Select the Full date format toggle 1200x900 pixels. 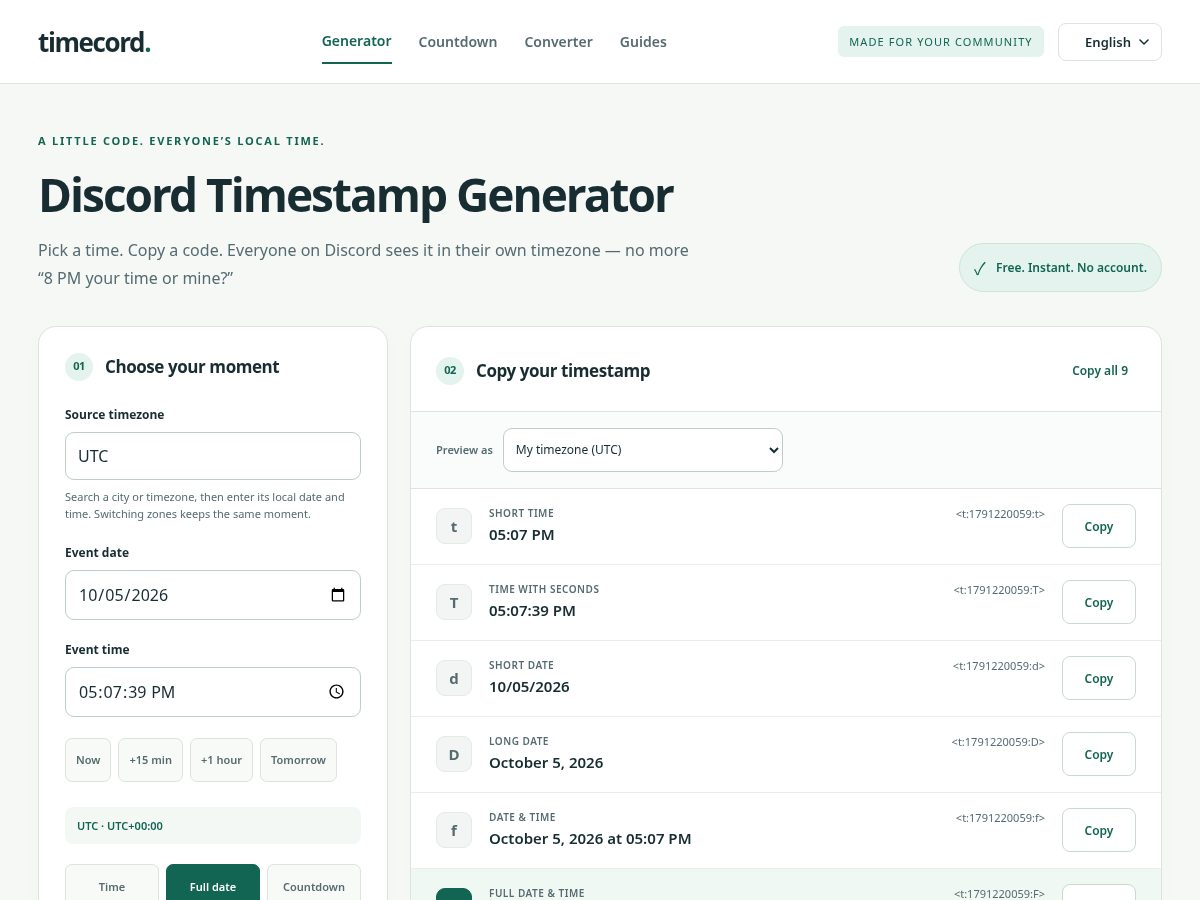tap(213, 882)
